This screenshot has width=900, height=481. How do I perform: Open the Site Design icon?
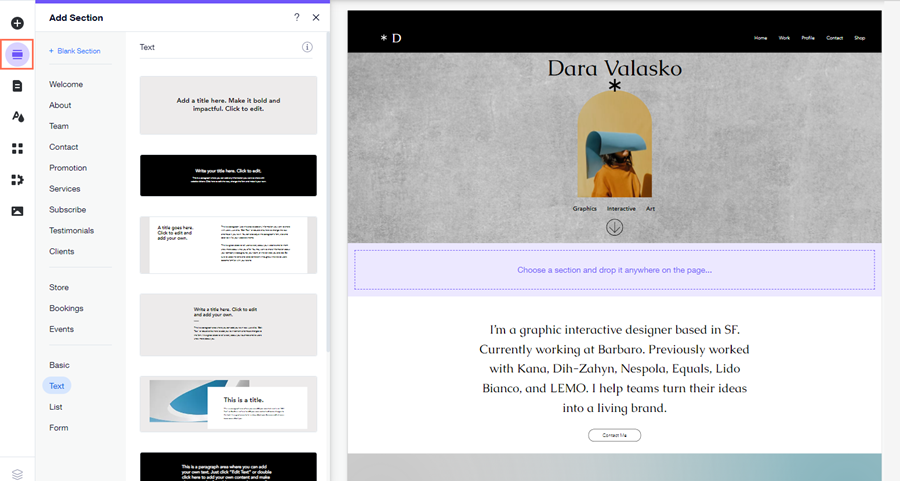point(17,117)
